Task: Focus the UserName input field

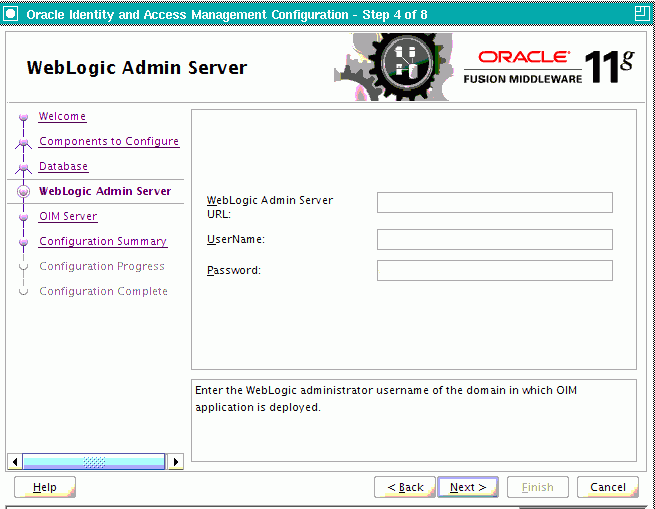Action: [x=495, y=239]
